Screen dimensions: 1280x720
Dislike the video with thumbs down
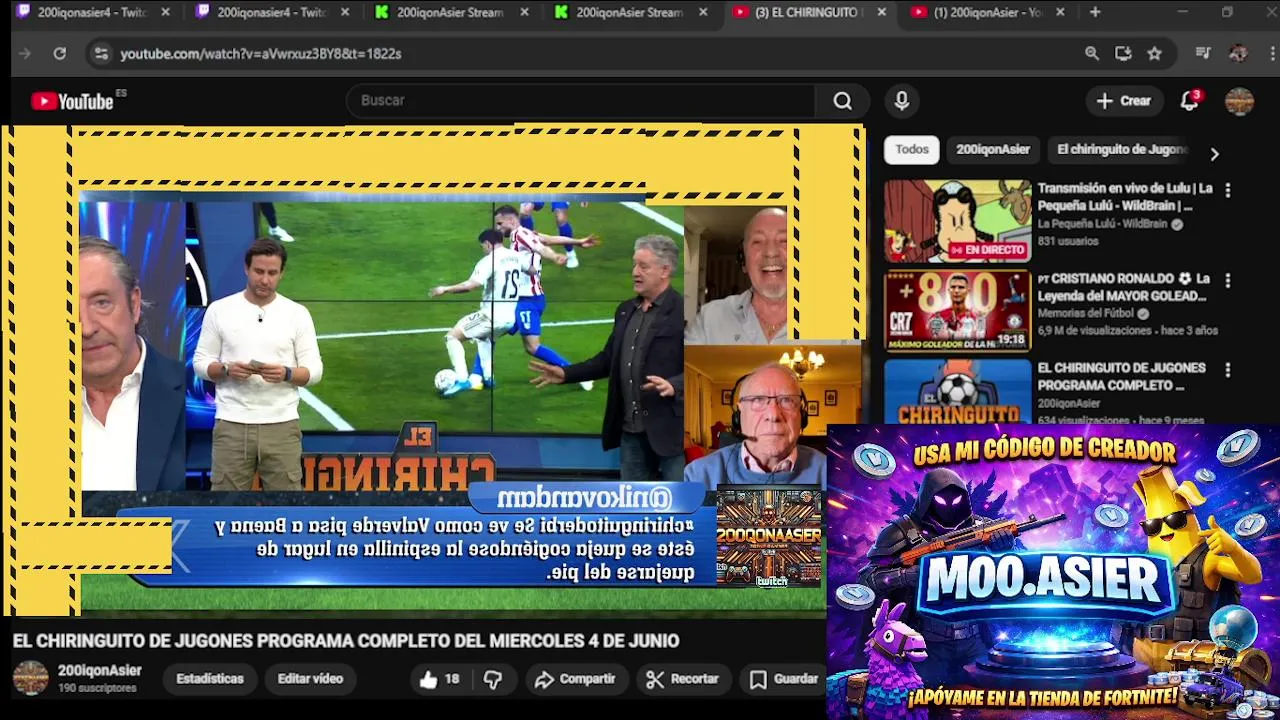click(x=493, y=679)
